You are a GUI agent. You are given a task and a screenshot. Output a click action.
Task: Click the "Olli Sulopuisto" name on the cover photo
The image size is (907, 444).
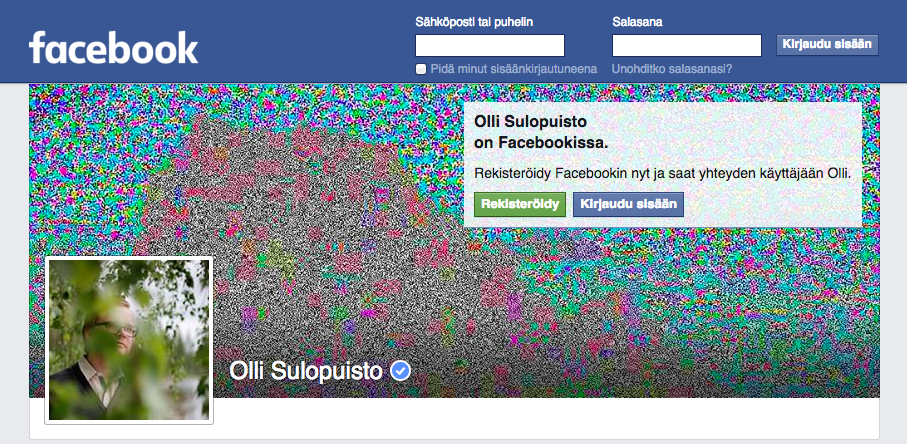(306, 371)
